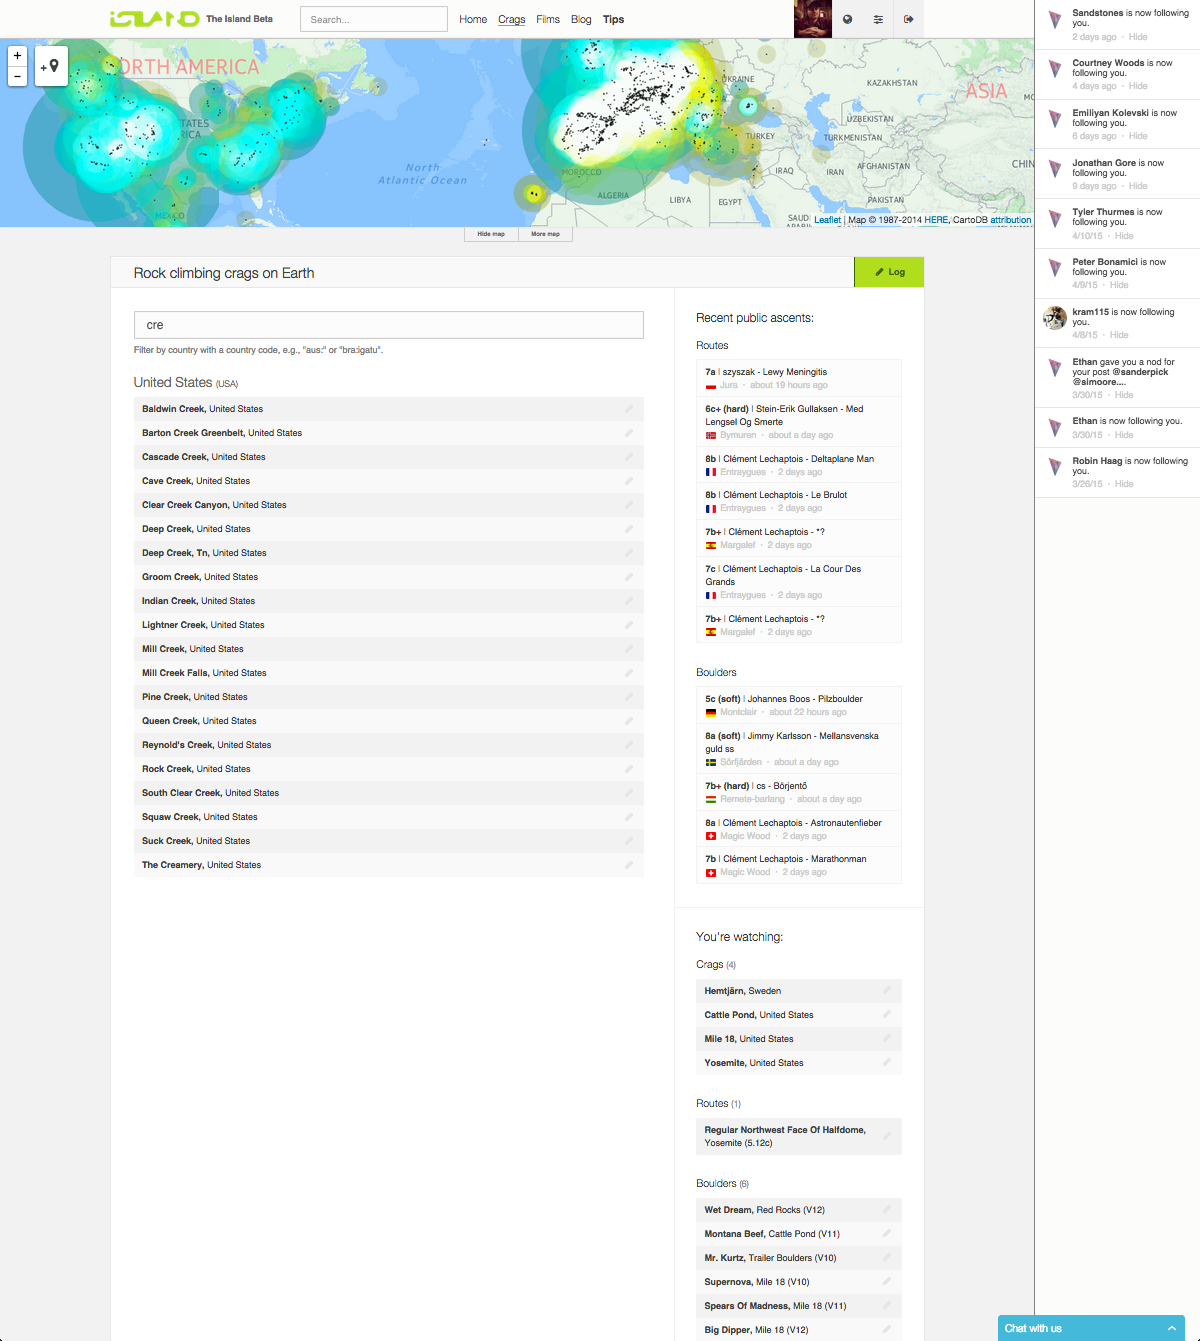The image size is (1200, 1341).
Task: Click the logout icon at top right
Action: (x=909, y=18)
